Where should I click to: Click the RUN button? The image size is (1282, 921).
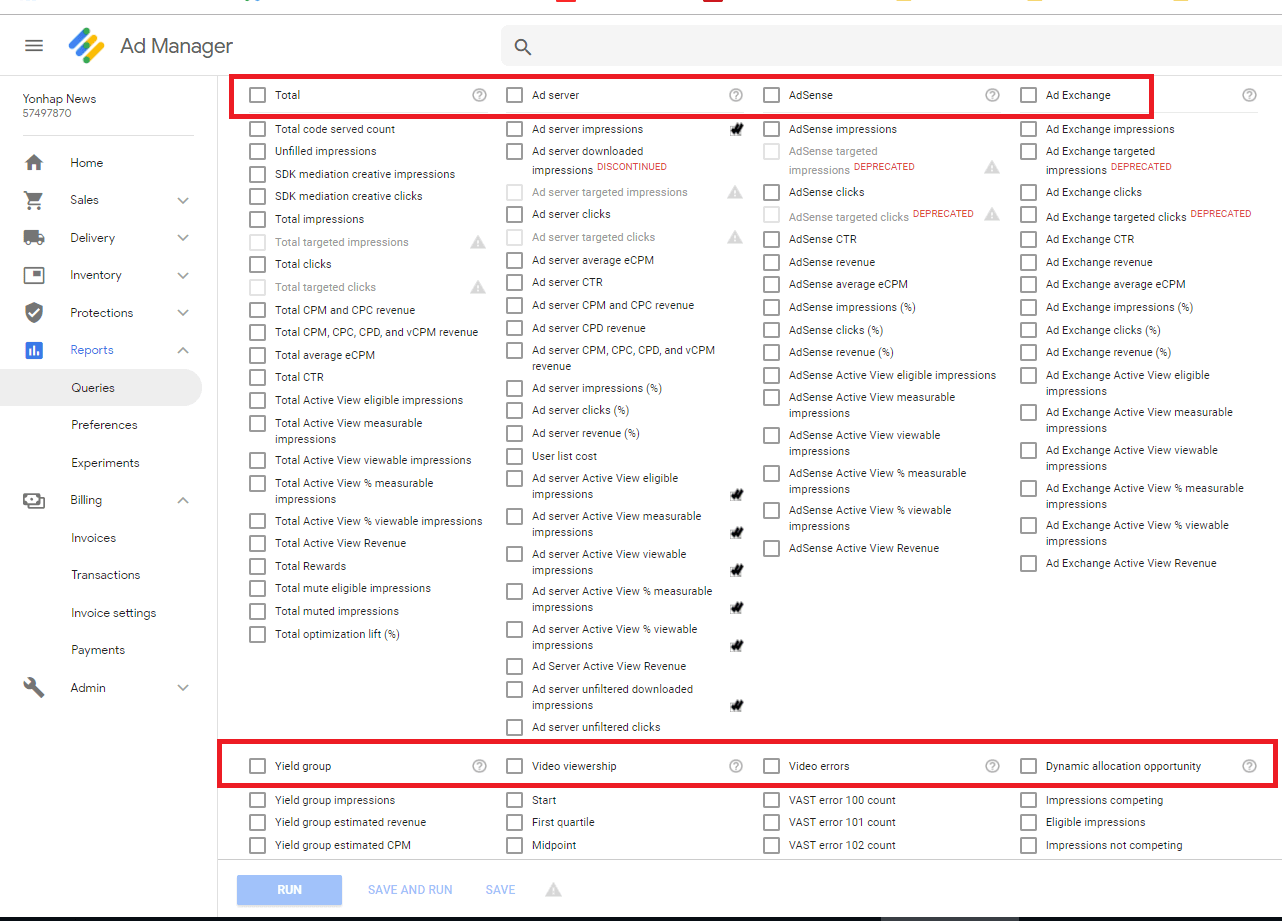[289, 890]
